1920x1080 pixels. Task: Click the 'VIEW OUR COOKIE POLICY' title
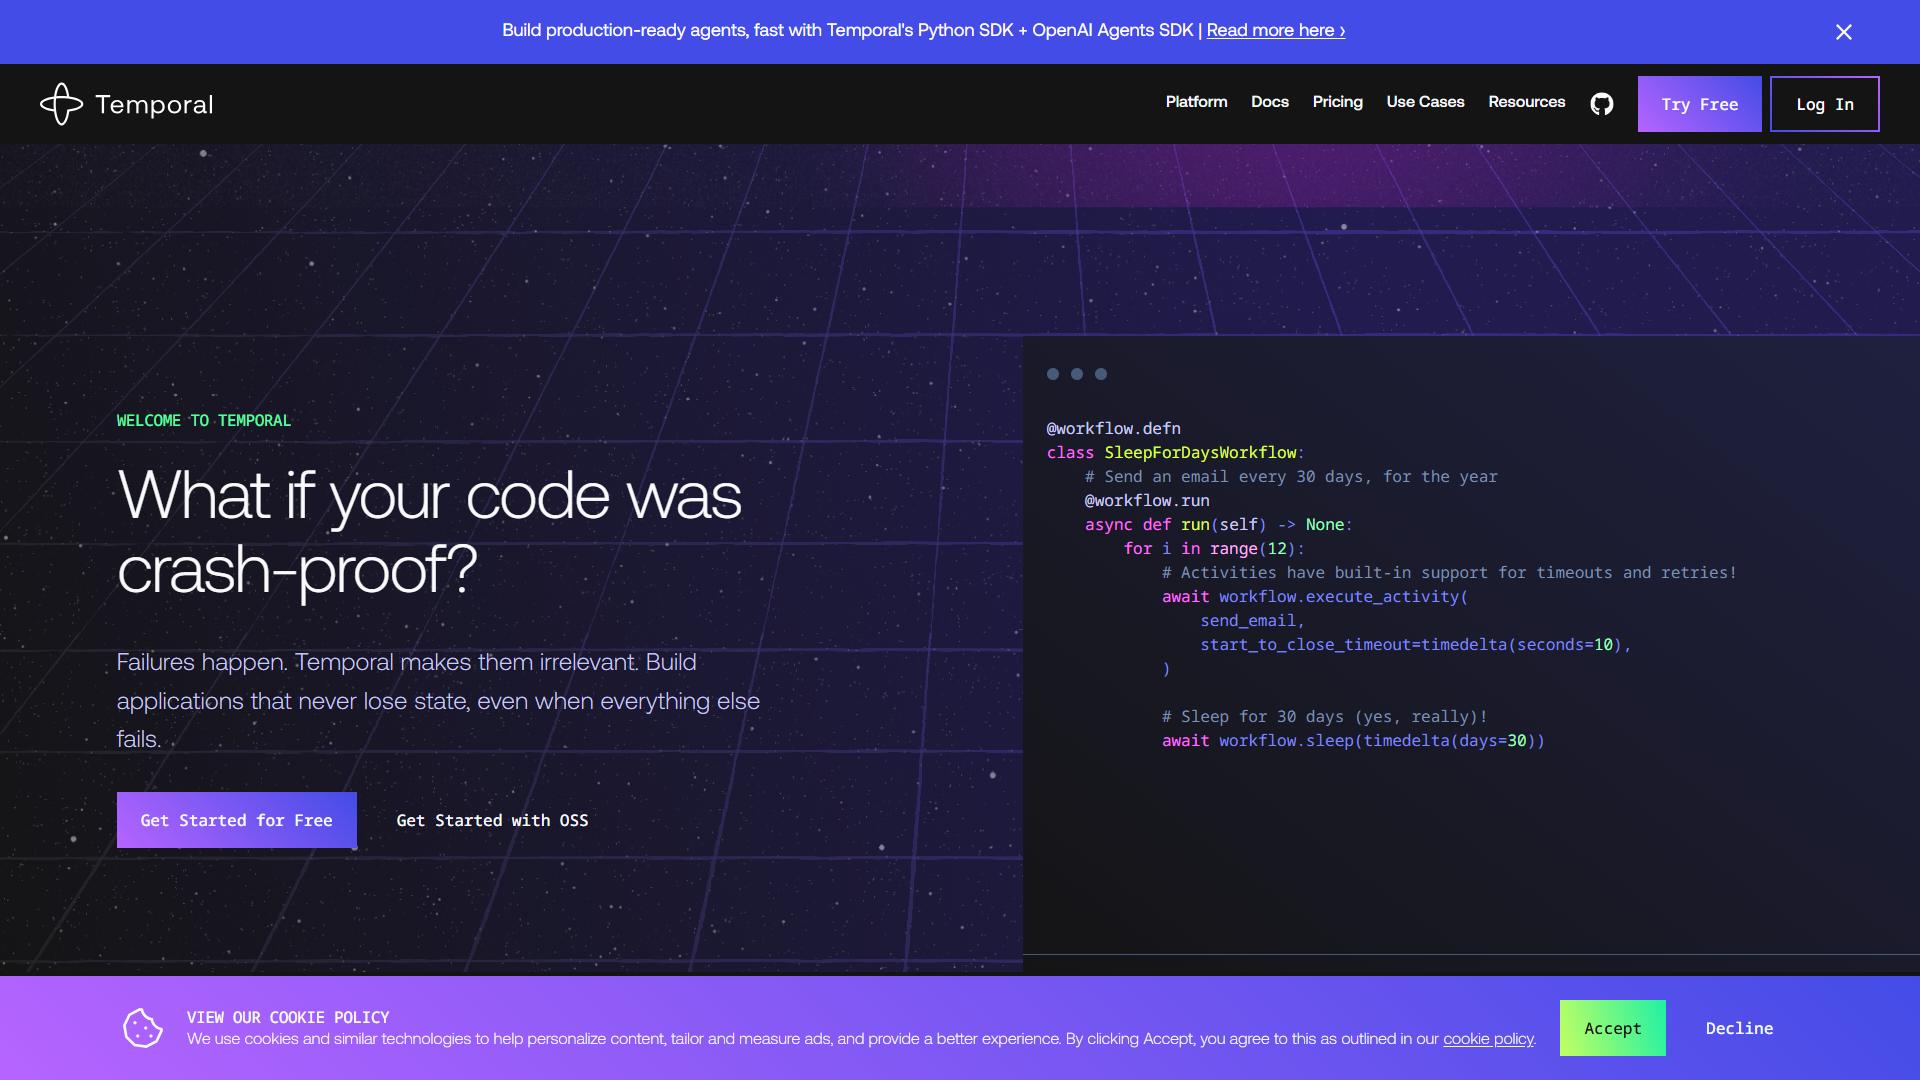tap(288, 1017)
